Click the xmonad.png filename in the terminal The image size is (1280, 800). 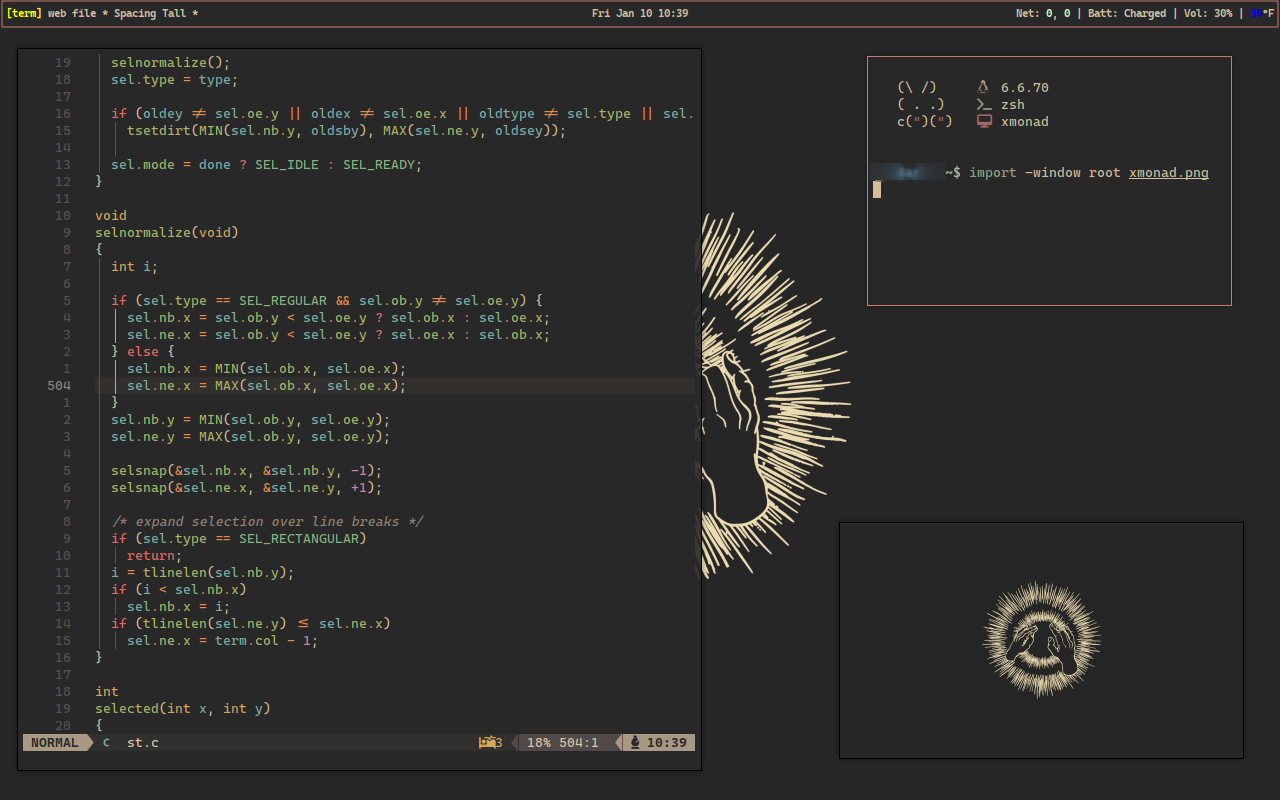[1169, 173]
